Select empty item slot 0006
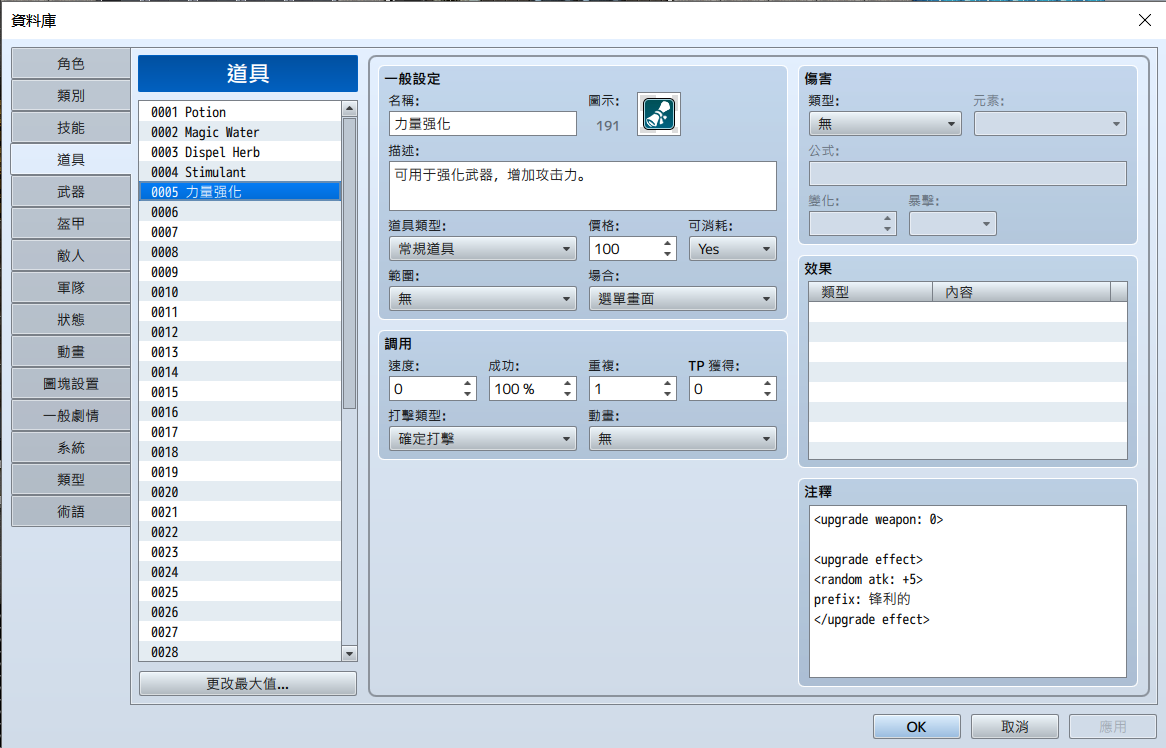1166x748 pixels. click(x=240, y=212)
